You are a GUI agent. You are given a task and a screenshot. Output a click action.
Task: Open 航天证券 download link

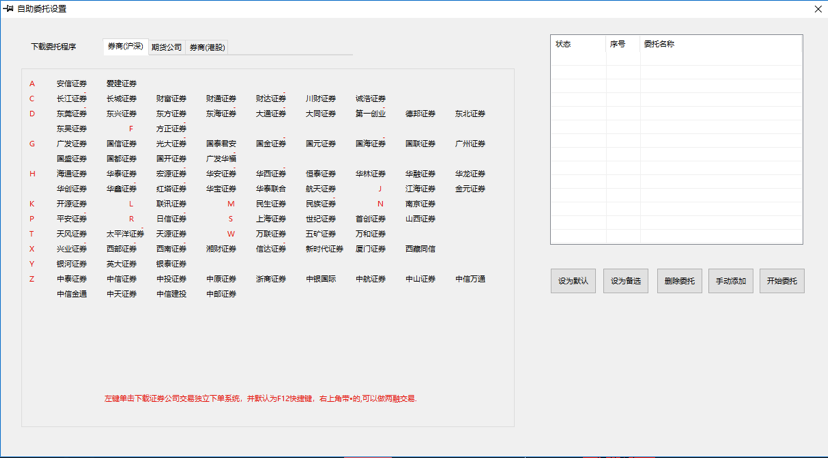point(321,189)
